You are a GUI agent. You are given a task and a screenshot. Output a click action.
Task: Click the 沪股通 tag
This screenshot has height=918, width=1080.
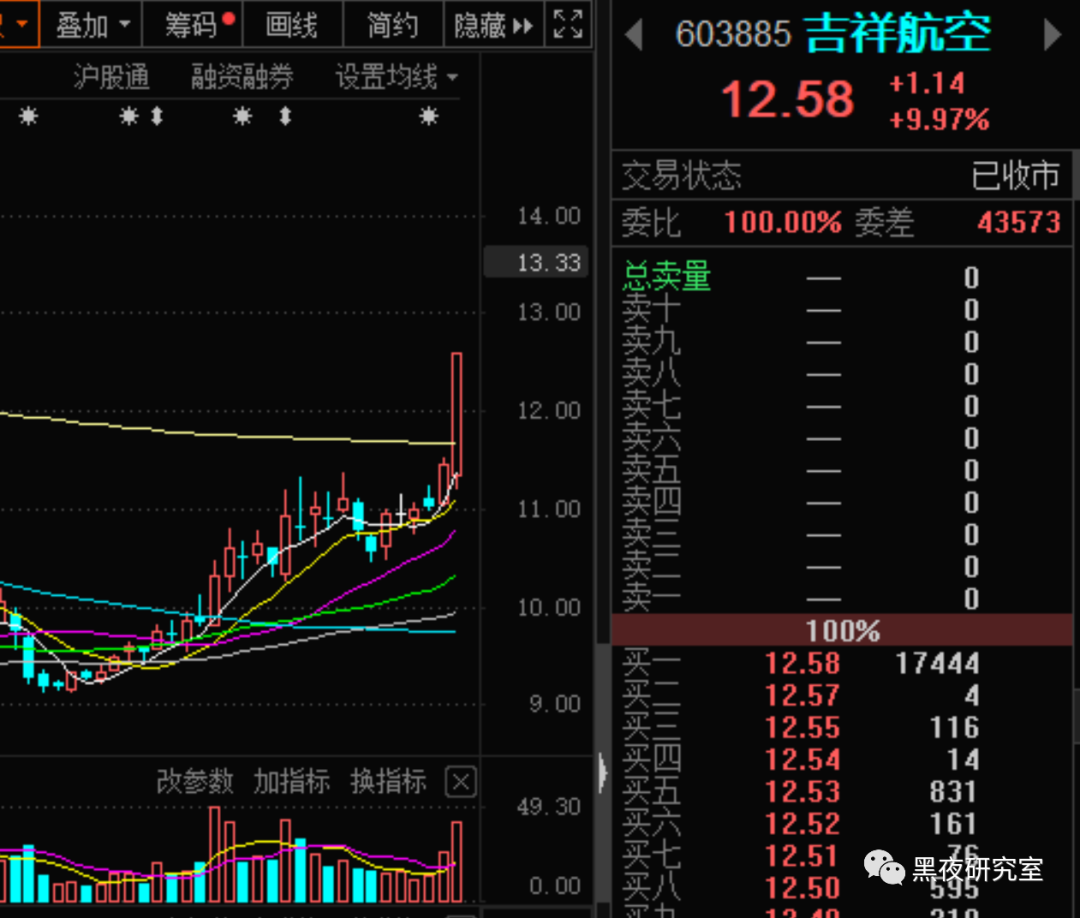point(111,77)
